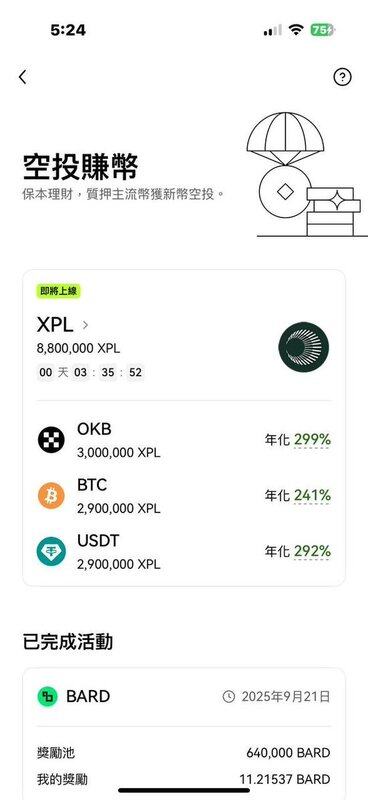Select the orange BTC coin icon

tap(51, 495)
